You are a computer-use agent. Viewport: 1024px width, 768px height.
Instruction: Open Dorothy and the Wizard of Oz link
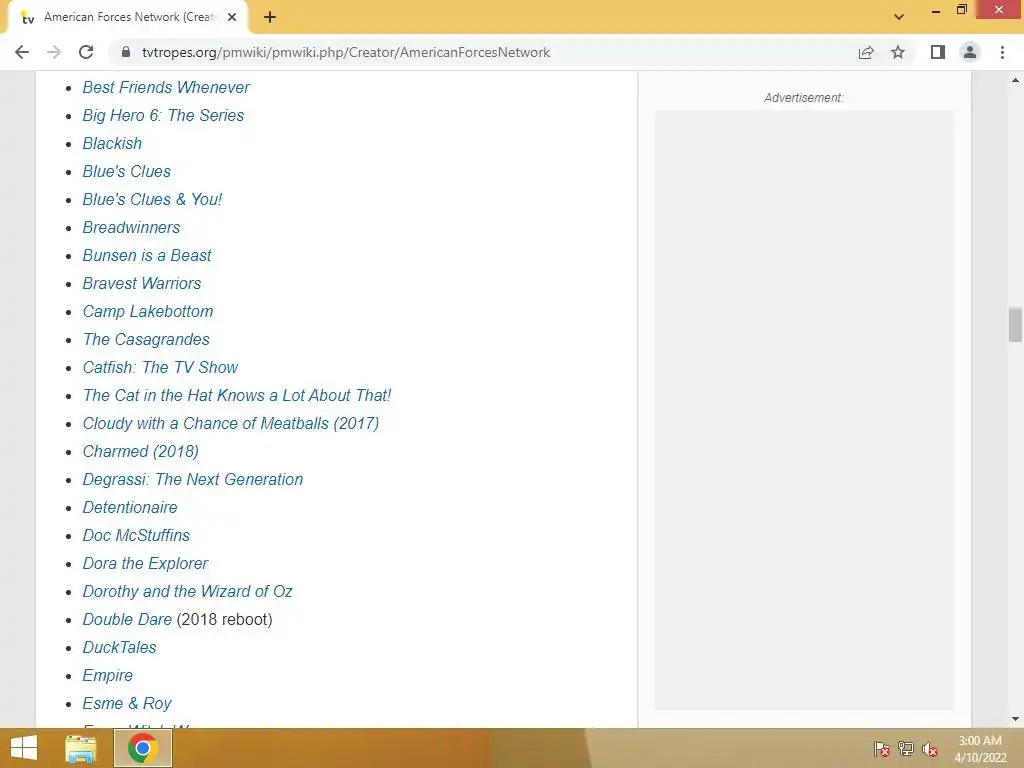[187, 592]
